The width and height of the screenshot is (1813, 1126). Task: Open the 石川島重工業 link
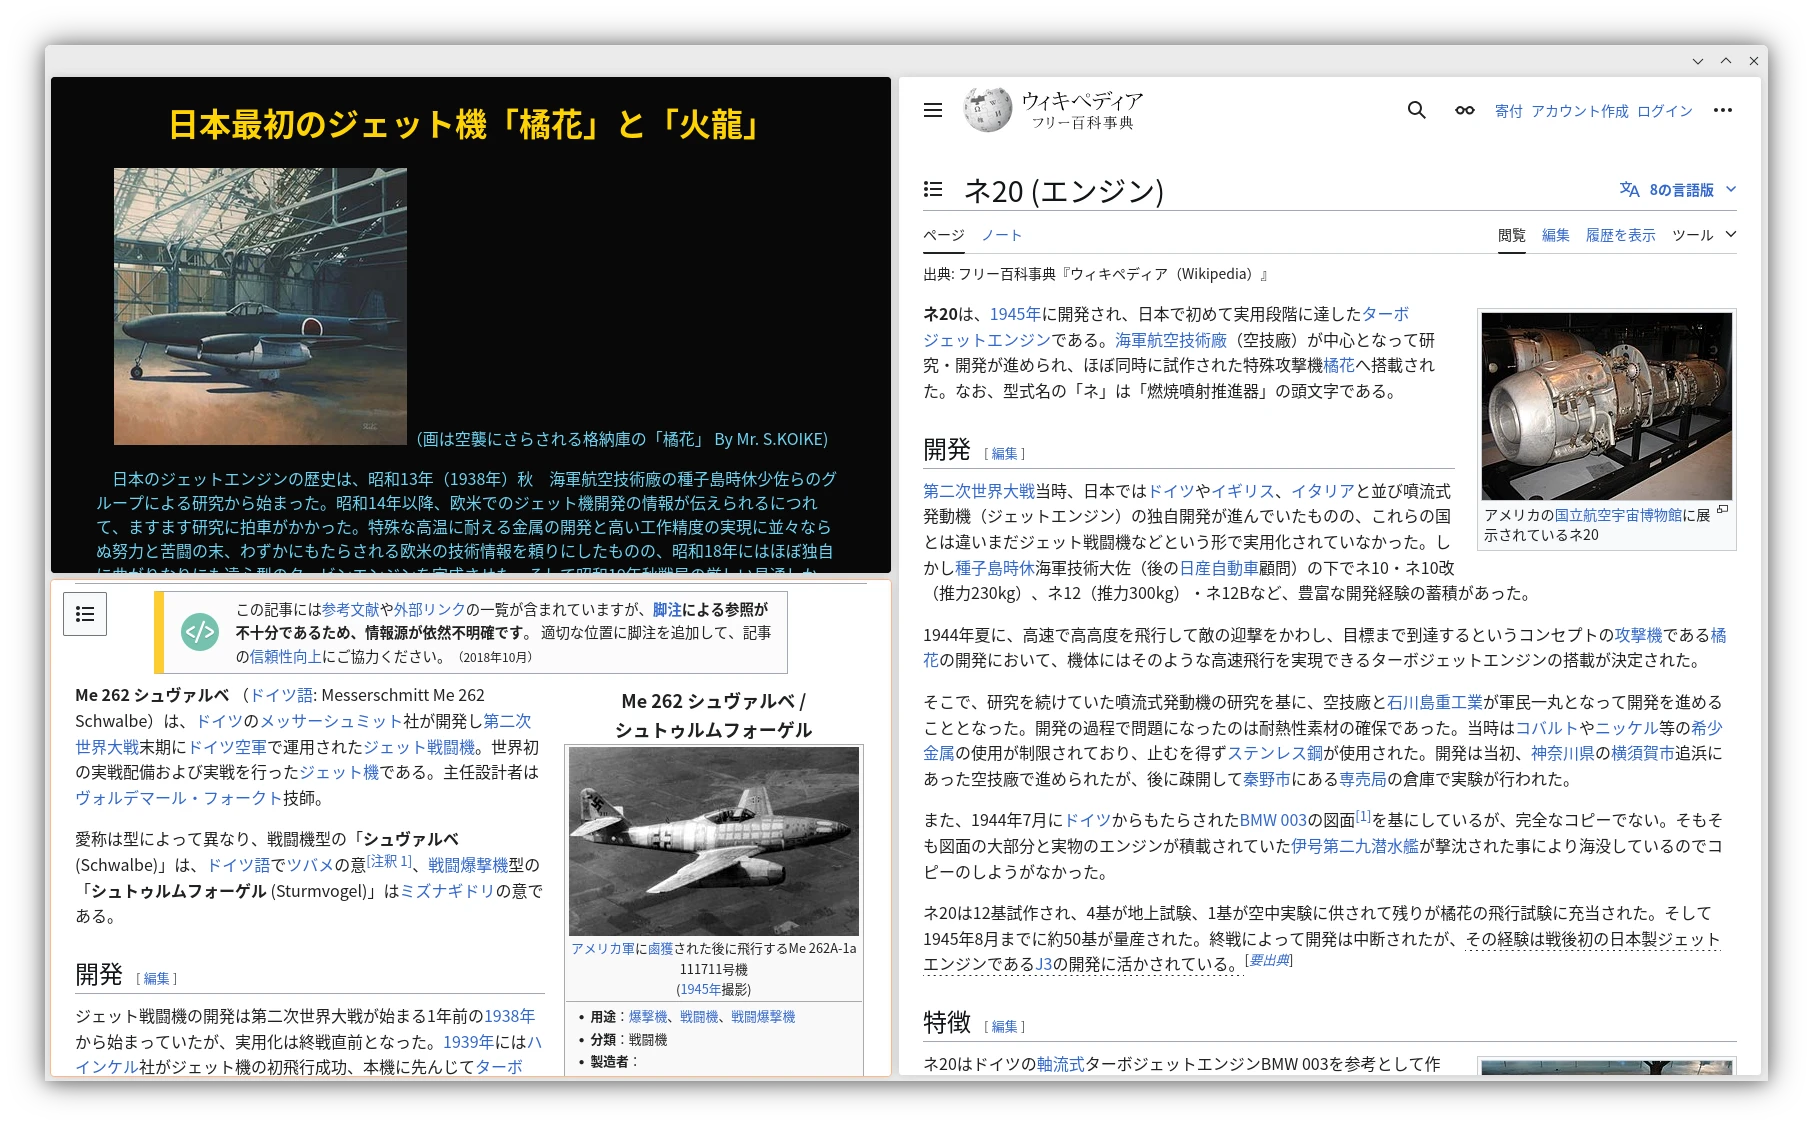1435,702
